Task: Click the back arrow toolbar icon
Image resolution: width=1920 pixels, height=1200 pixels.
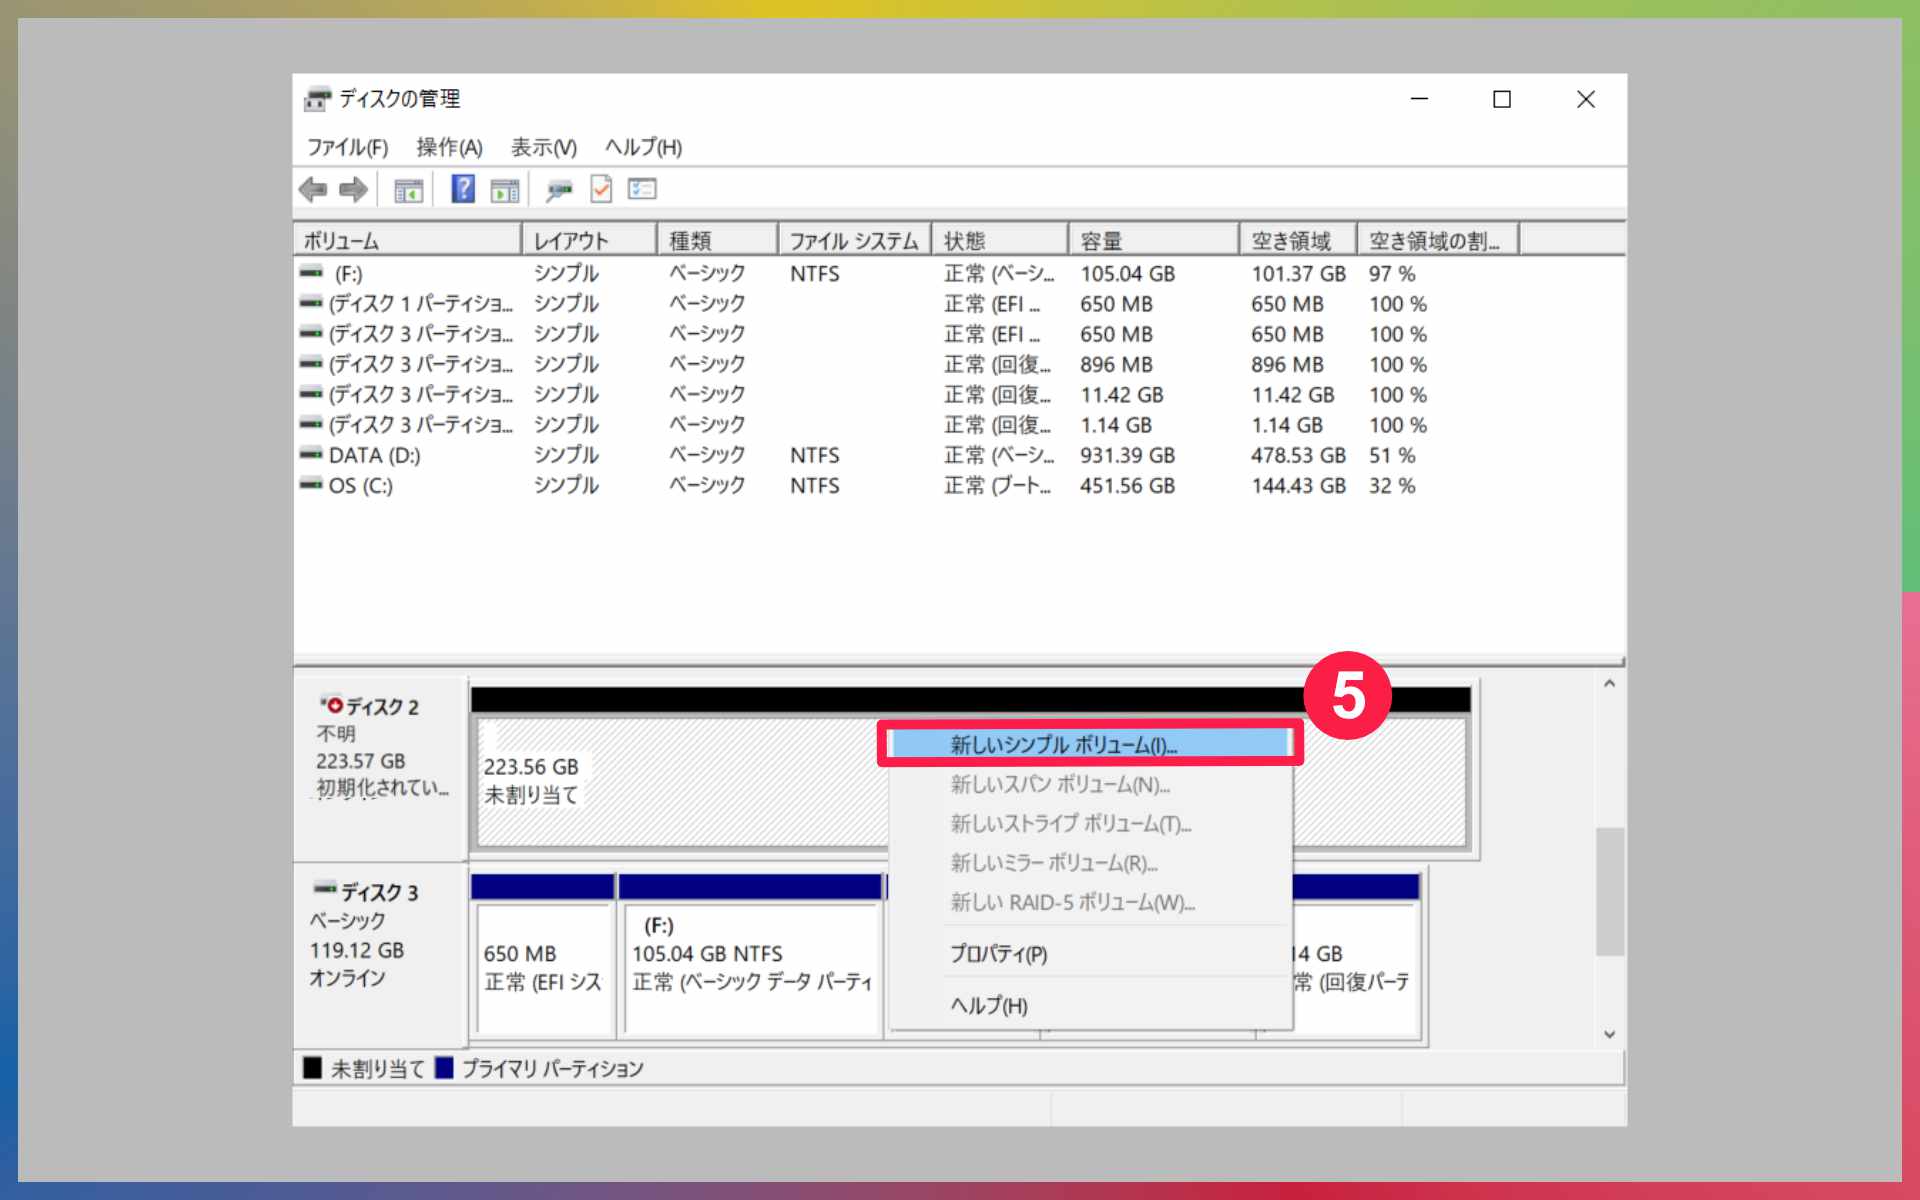Action: coord(313,189)
